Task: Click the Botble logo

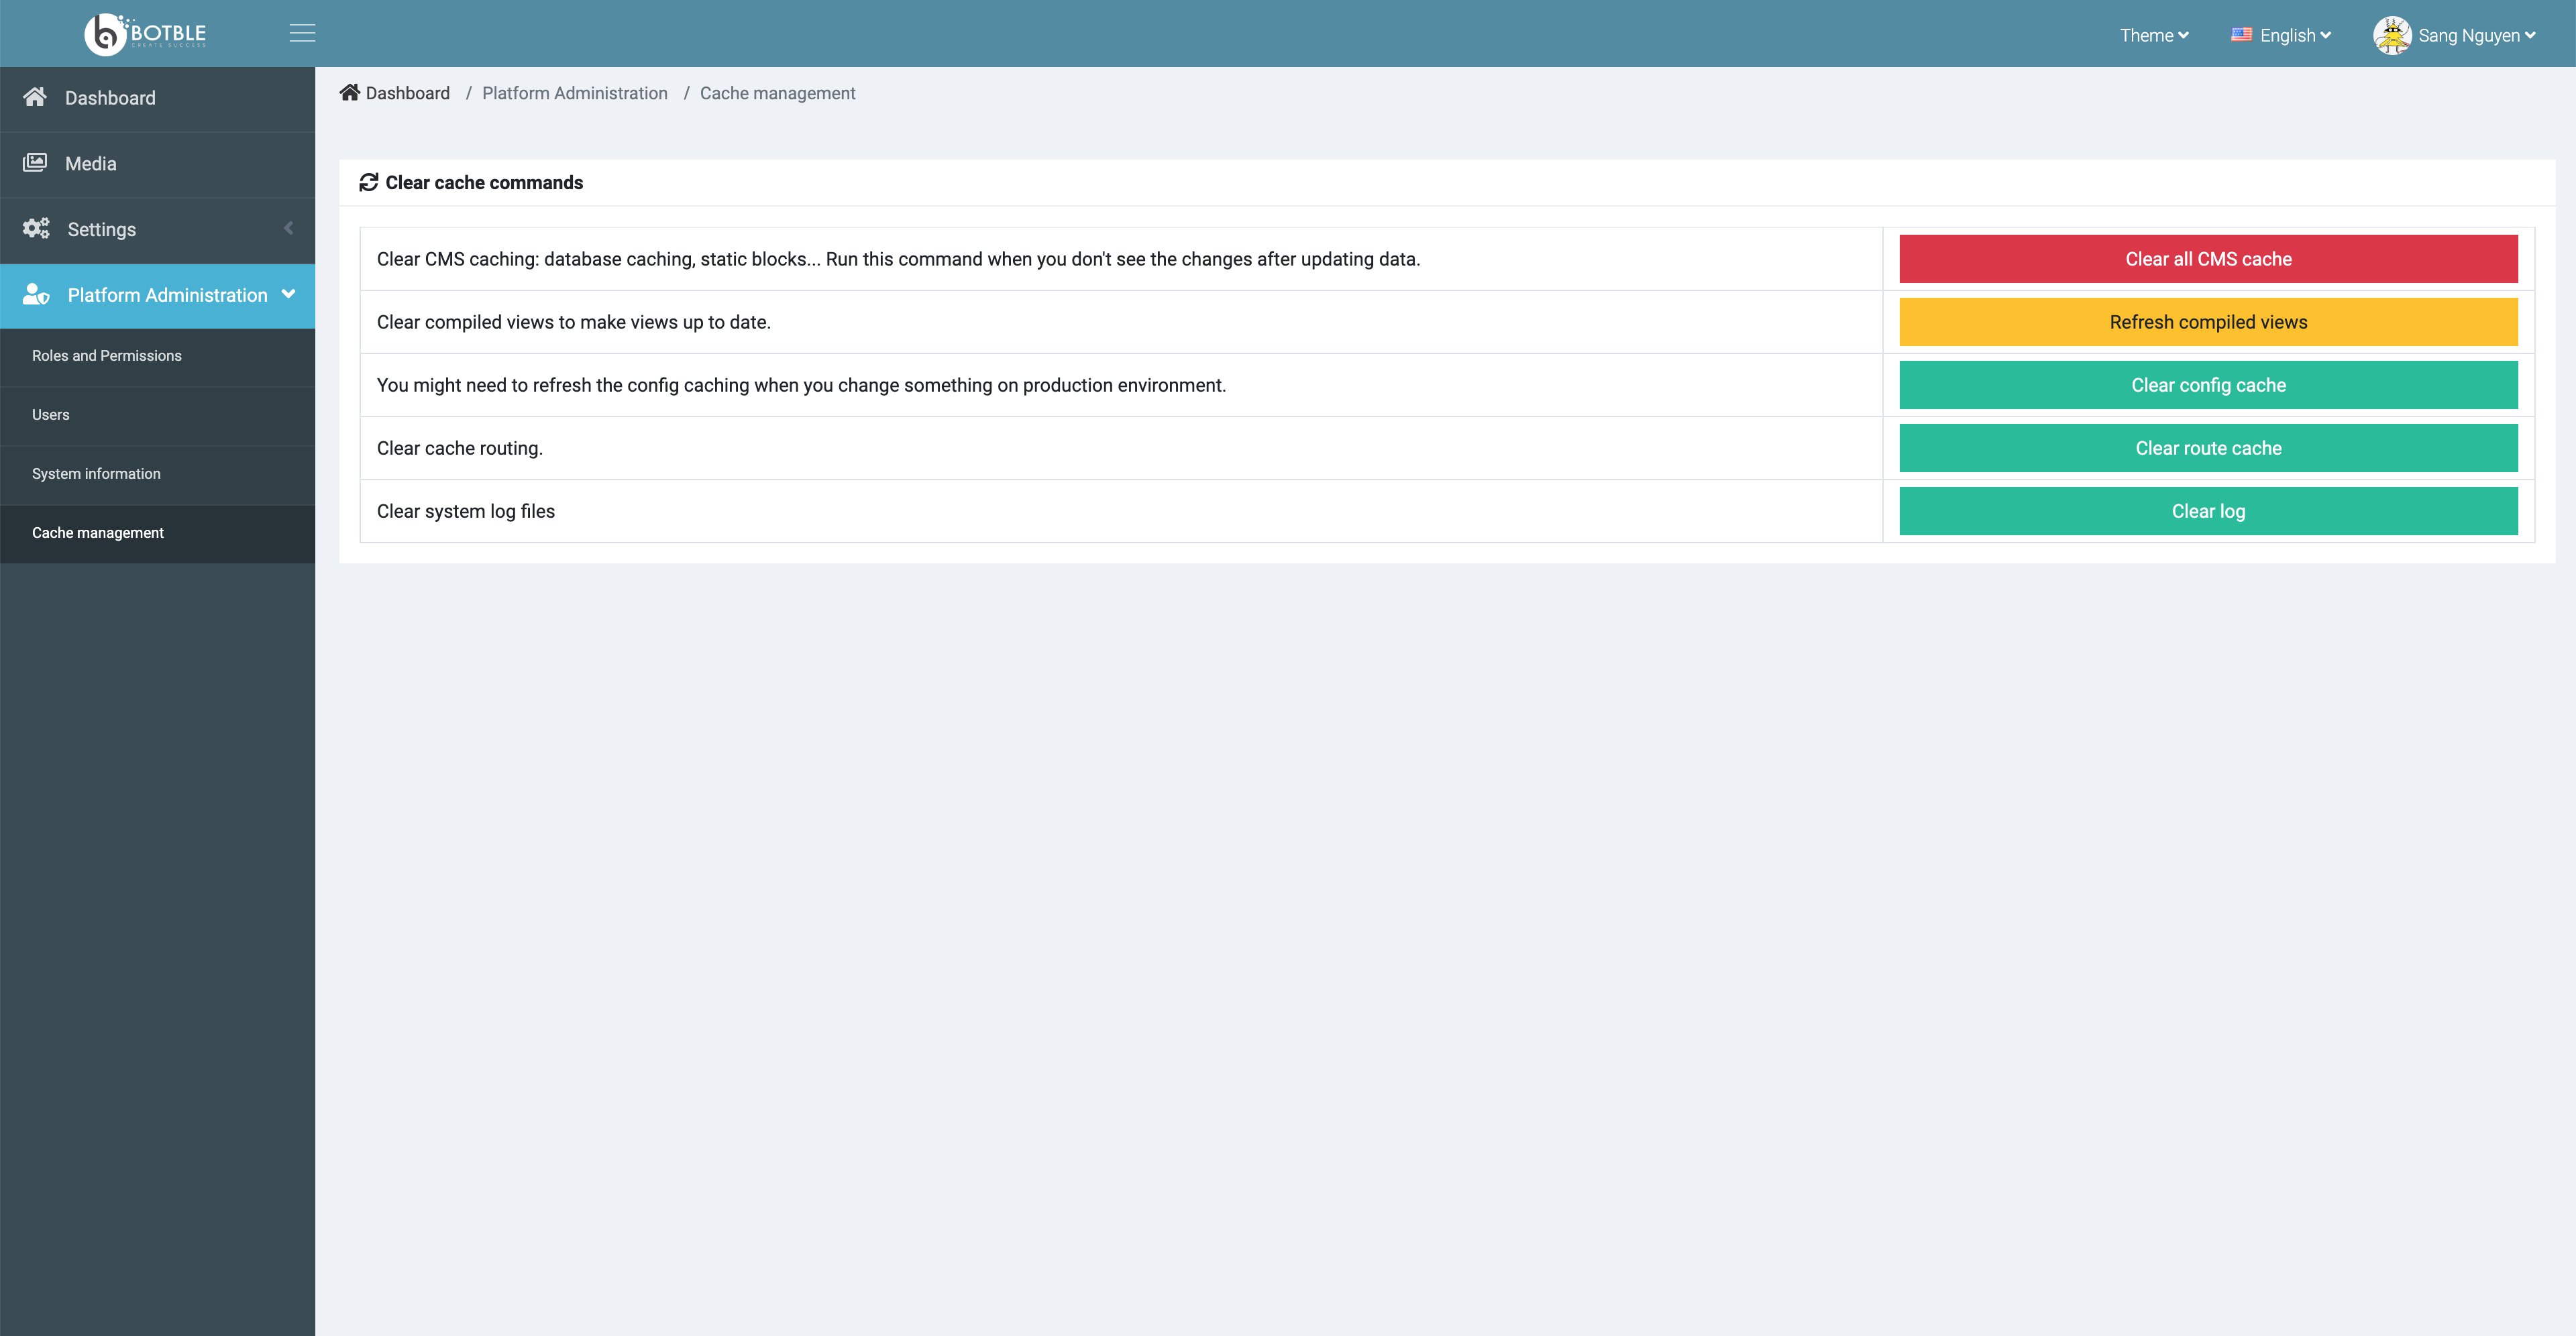Action: [x=146, y=34]
